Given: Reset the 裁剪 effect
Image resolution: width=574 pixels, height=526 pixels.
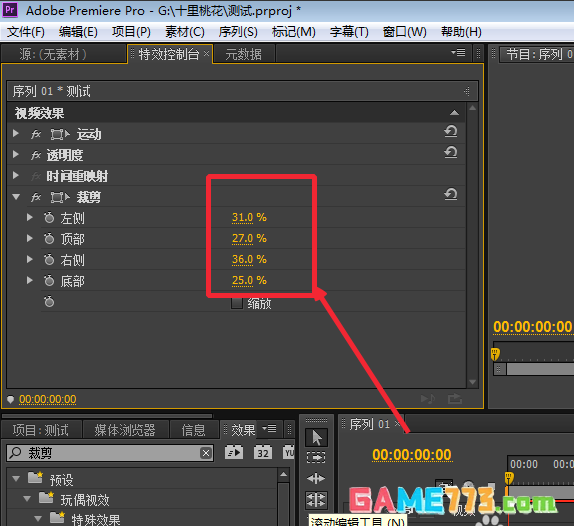Looking at the screenshot, I should (451, 194).
